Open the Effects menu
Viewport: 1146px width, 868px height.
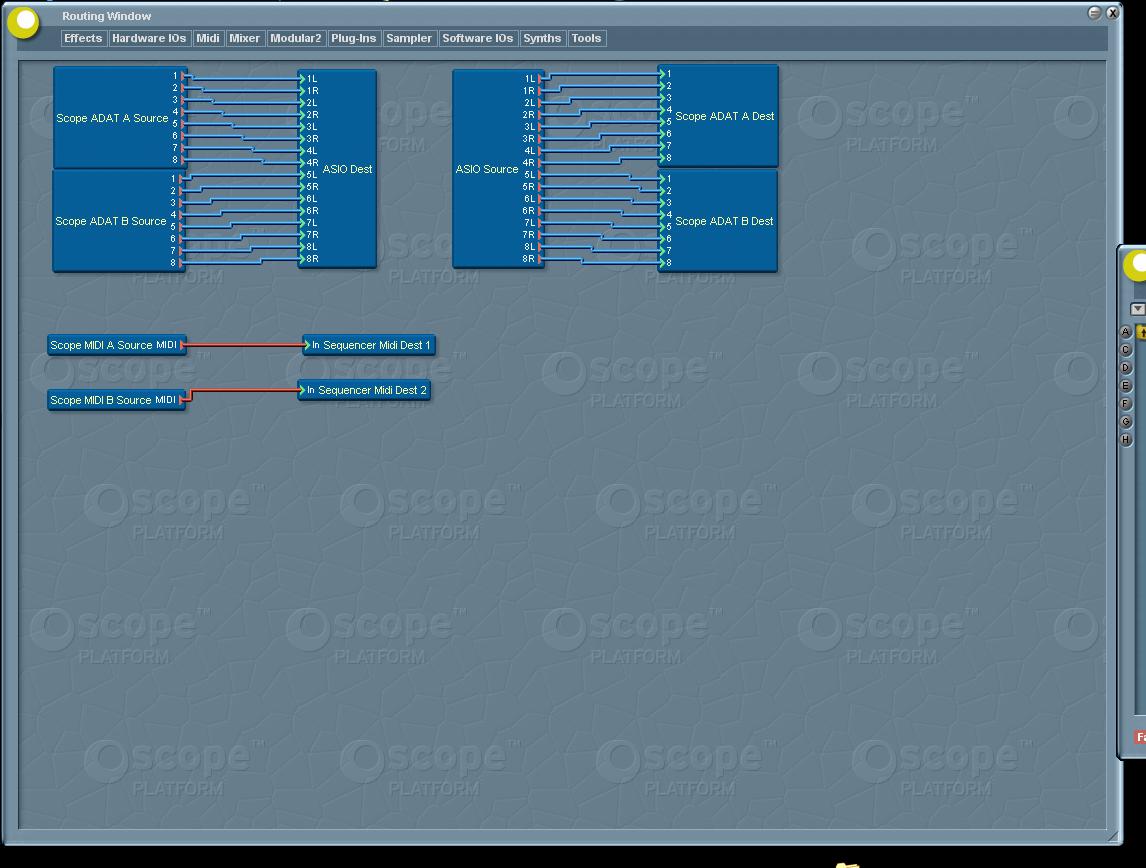point(83,38)
